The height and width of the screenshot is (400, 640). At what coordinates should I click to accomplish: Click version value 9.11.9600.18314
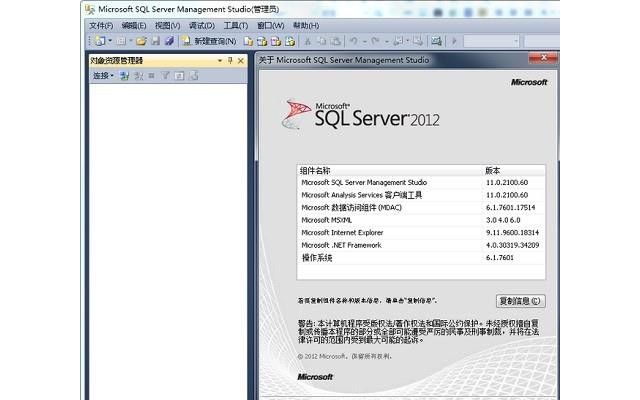(x=512, y=233)
